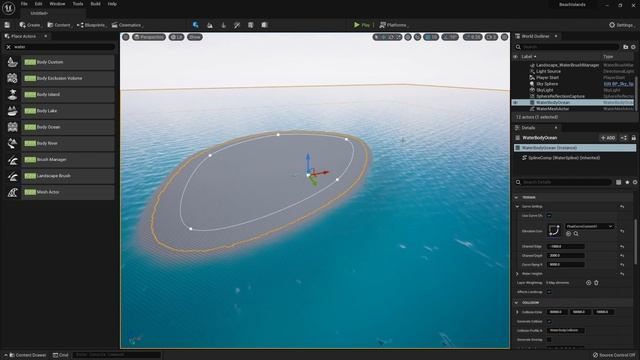Toggle visibility of WaterBodyOcean actor
This screenshot has height=360, width=640.
516,102
